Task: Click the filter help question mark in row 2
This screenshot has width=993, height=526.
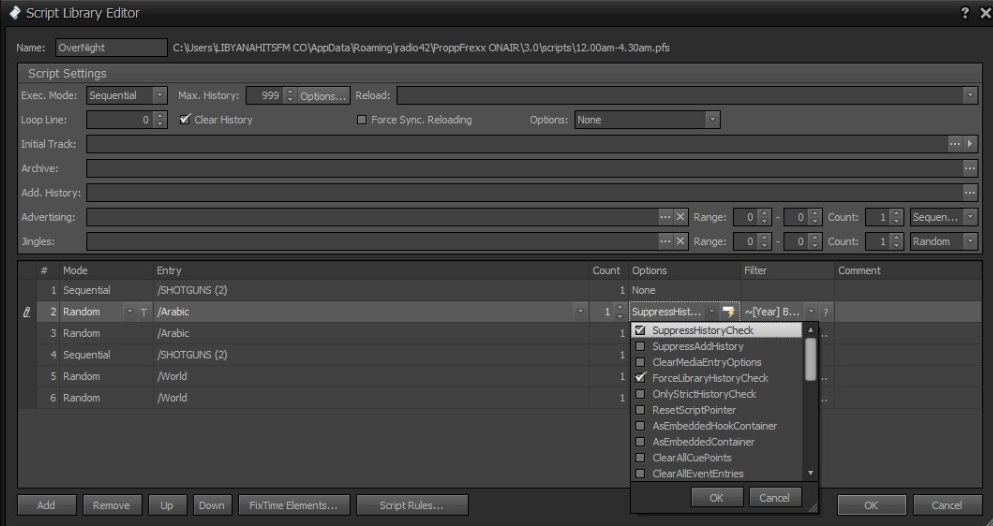Action: pos(825,312)
